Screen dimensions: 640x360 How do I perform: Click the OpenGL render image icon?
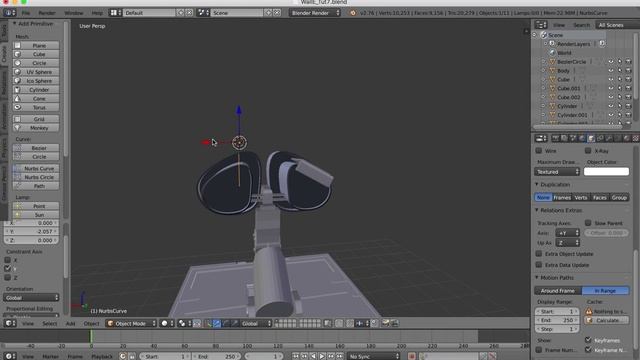pyautogui.click(x=385, y=323)
